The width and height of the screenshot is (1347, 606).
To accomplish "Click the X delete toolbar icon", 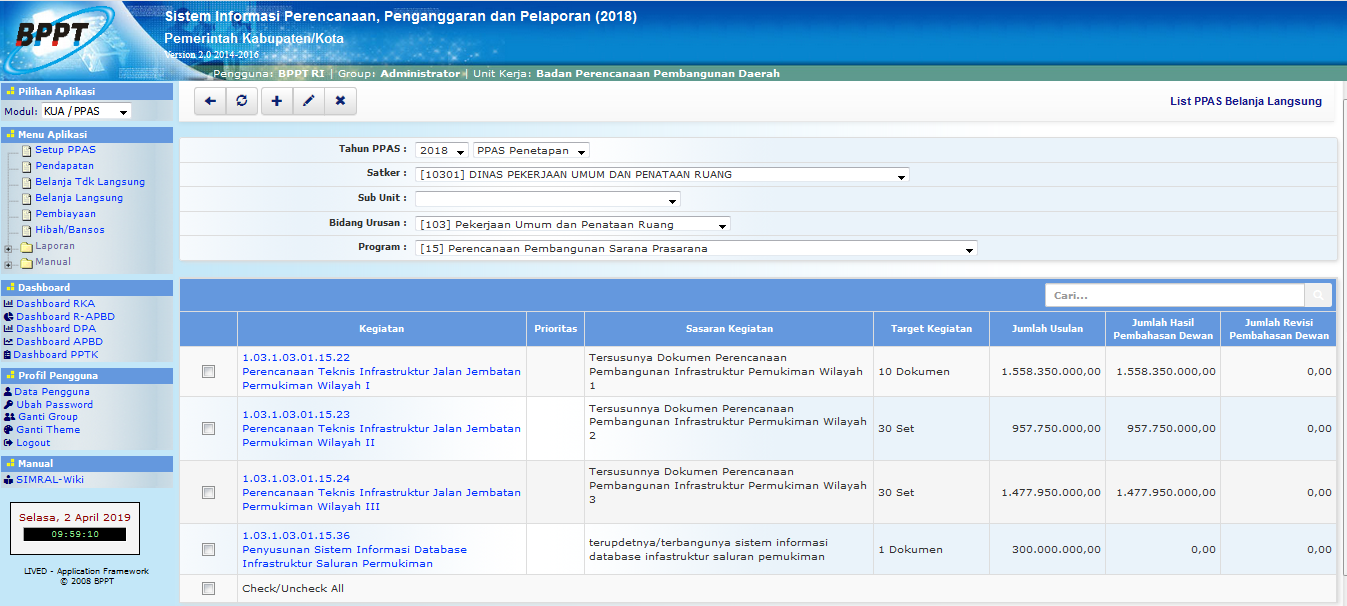I will [340, 101].
